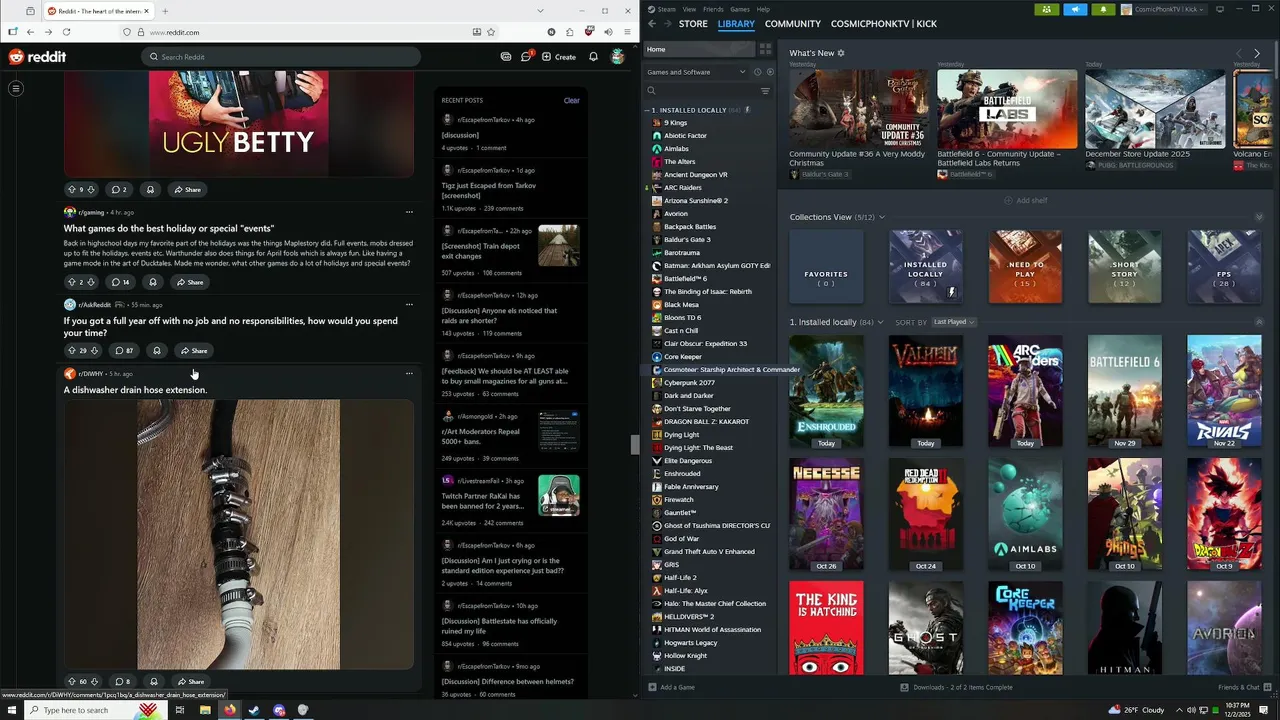Viewport: 1280px width, 720px height.
Task: Open Firefox from the Windows taskbar
Action: pyautogui.click(x=229, y=710)
